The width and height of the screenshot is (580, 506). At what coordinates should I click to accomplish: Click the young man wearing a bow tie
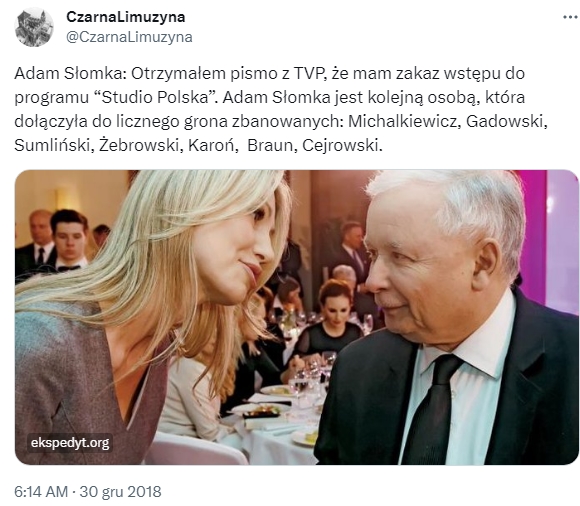(69, 240)
